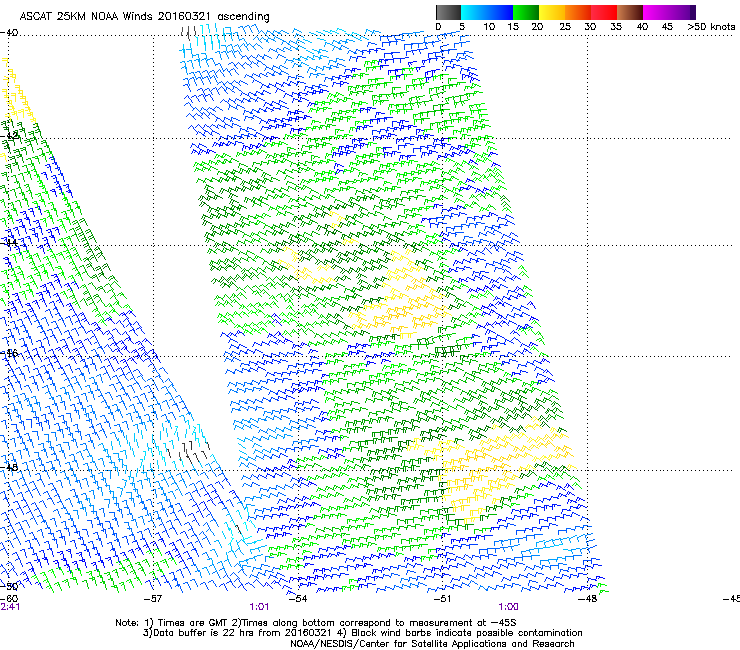This screenshot has height=650, width=740.
Task: Click the NOAA/NESDIS credit line
Action: coord(432,644)
